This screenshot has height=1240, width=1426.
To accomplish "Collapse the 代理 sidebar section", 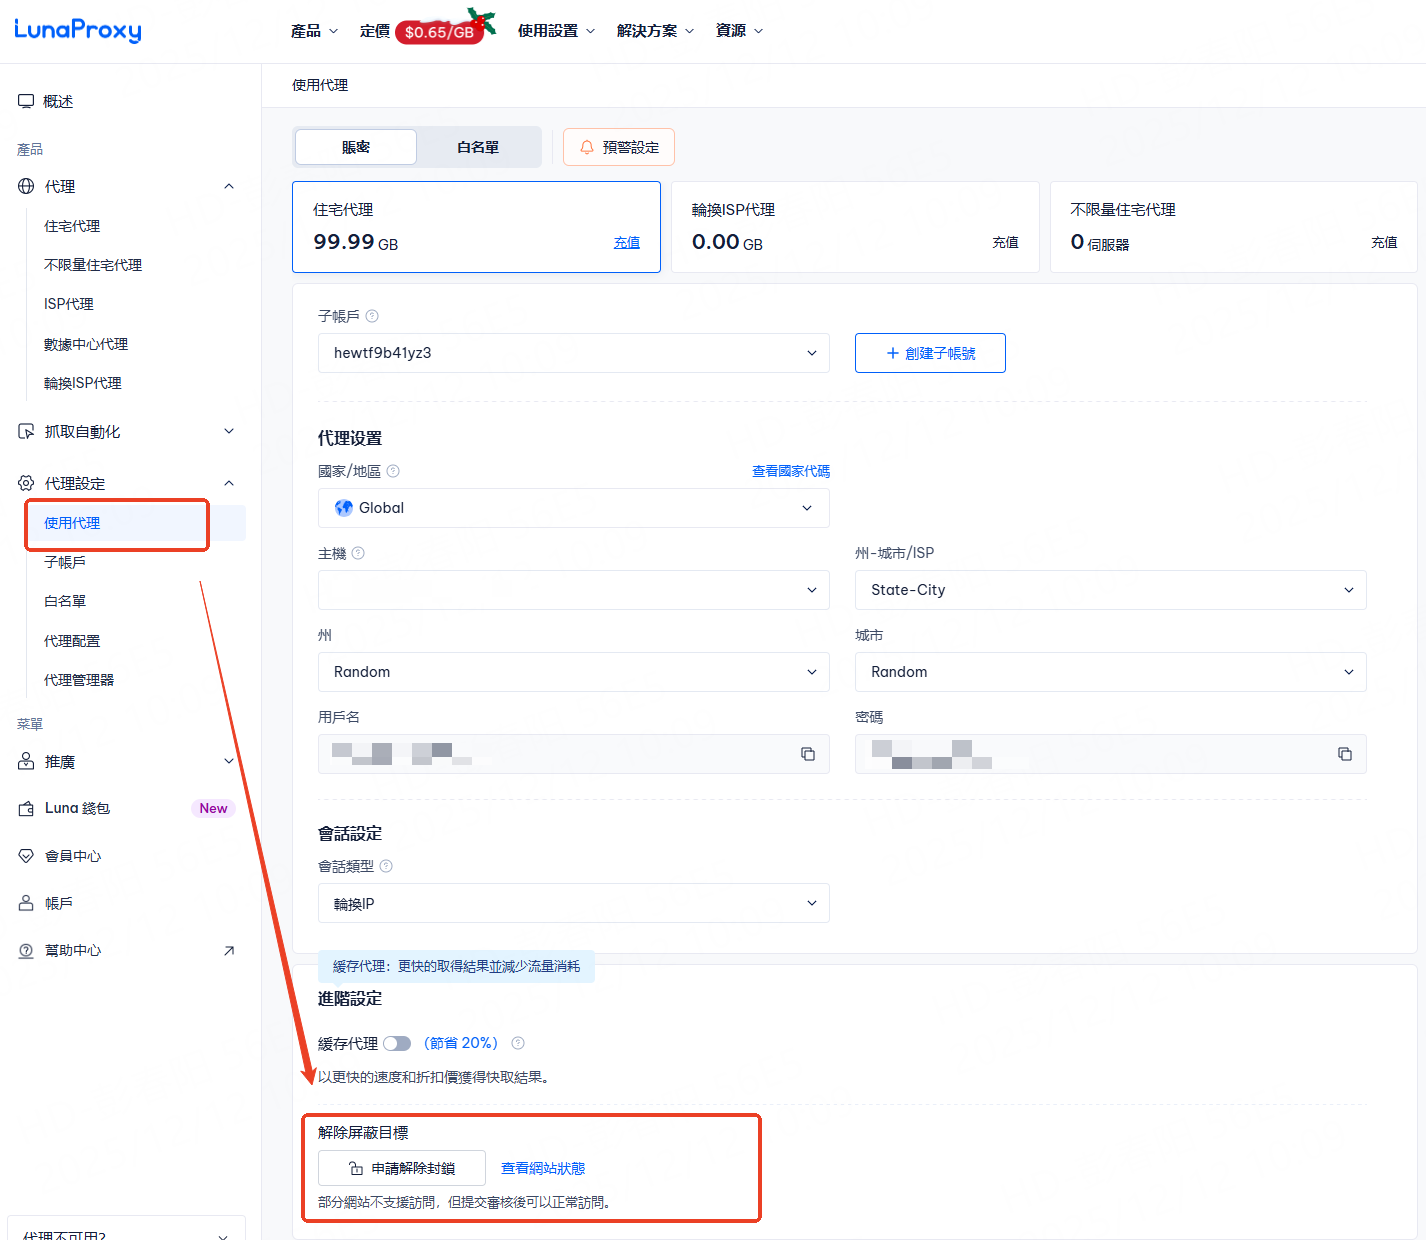I will 229,186.
